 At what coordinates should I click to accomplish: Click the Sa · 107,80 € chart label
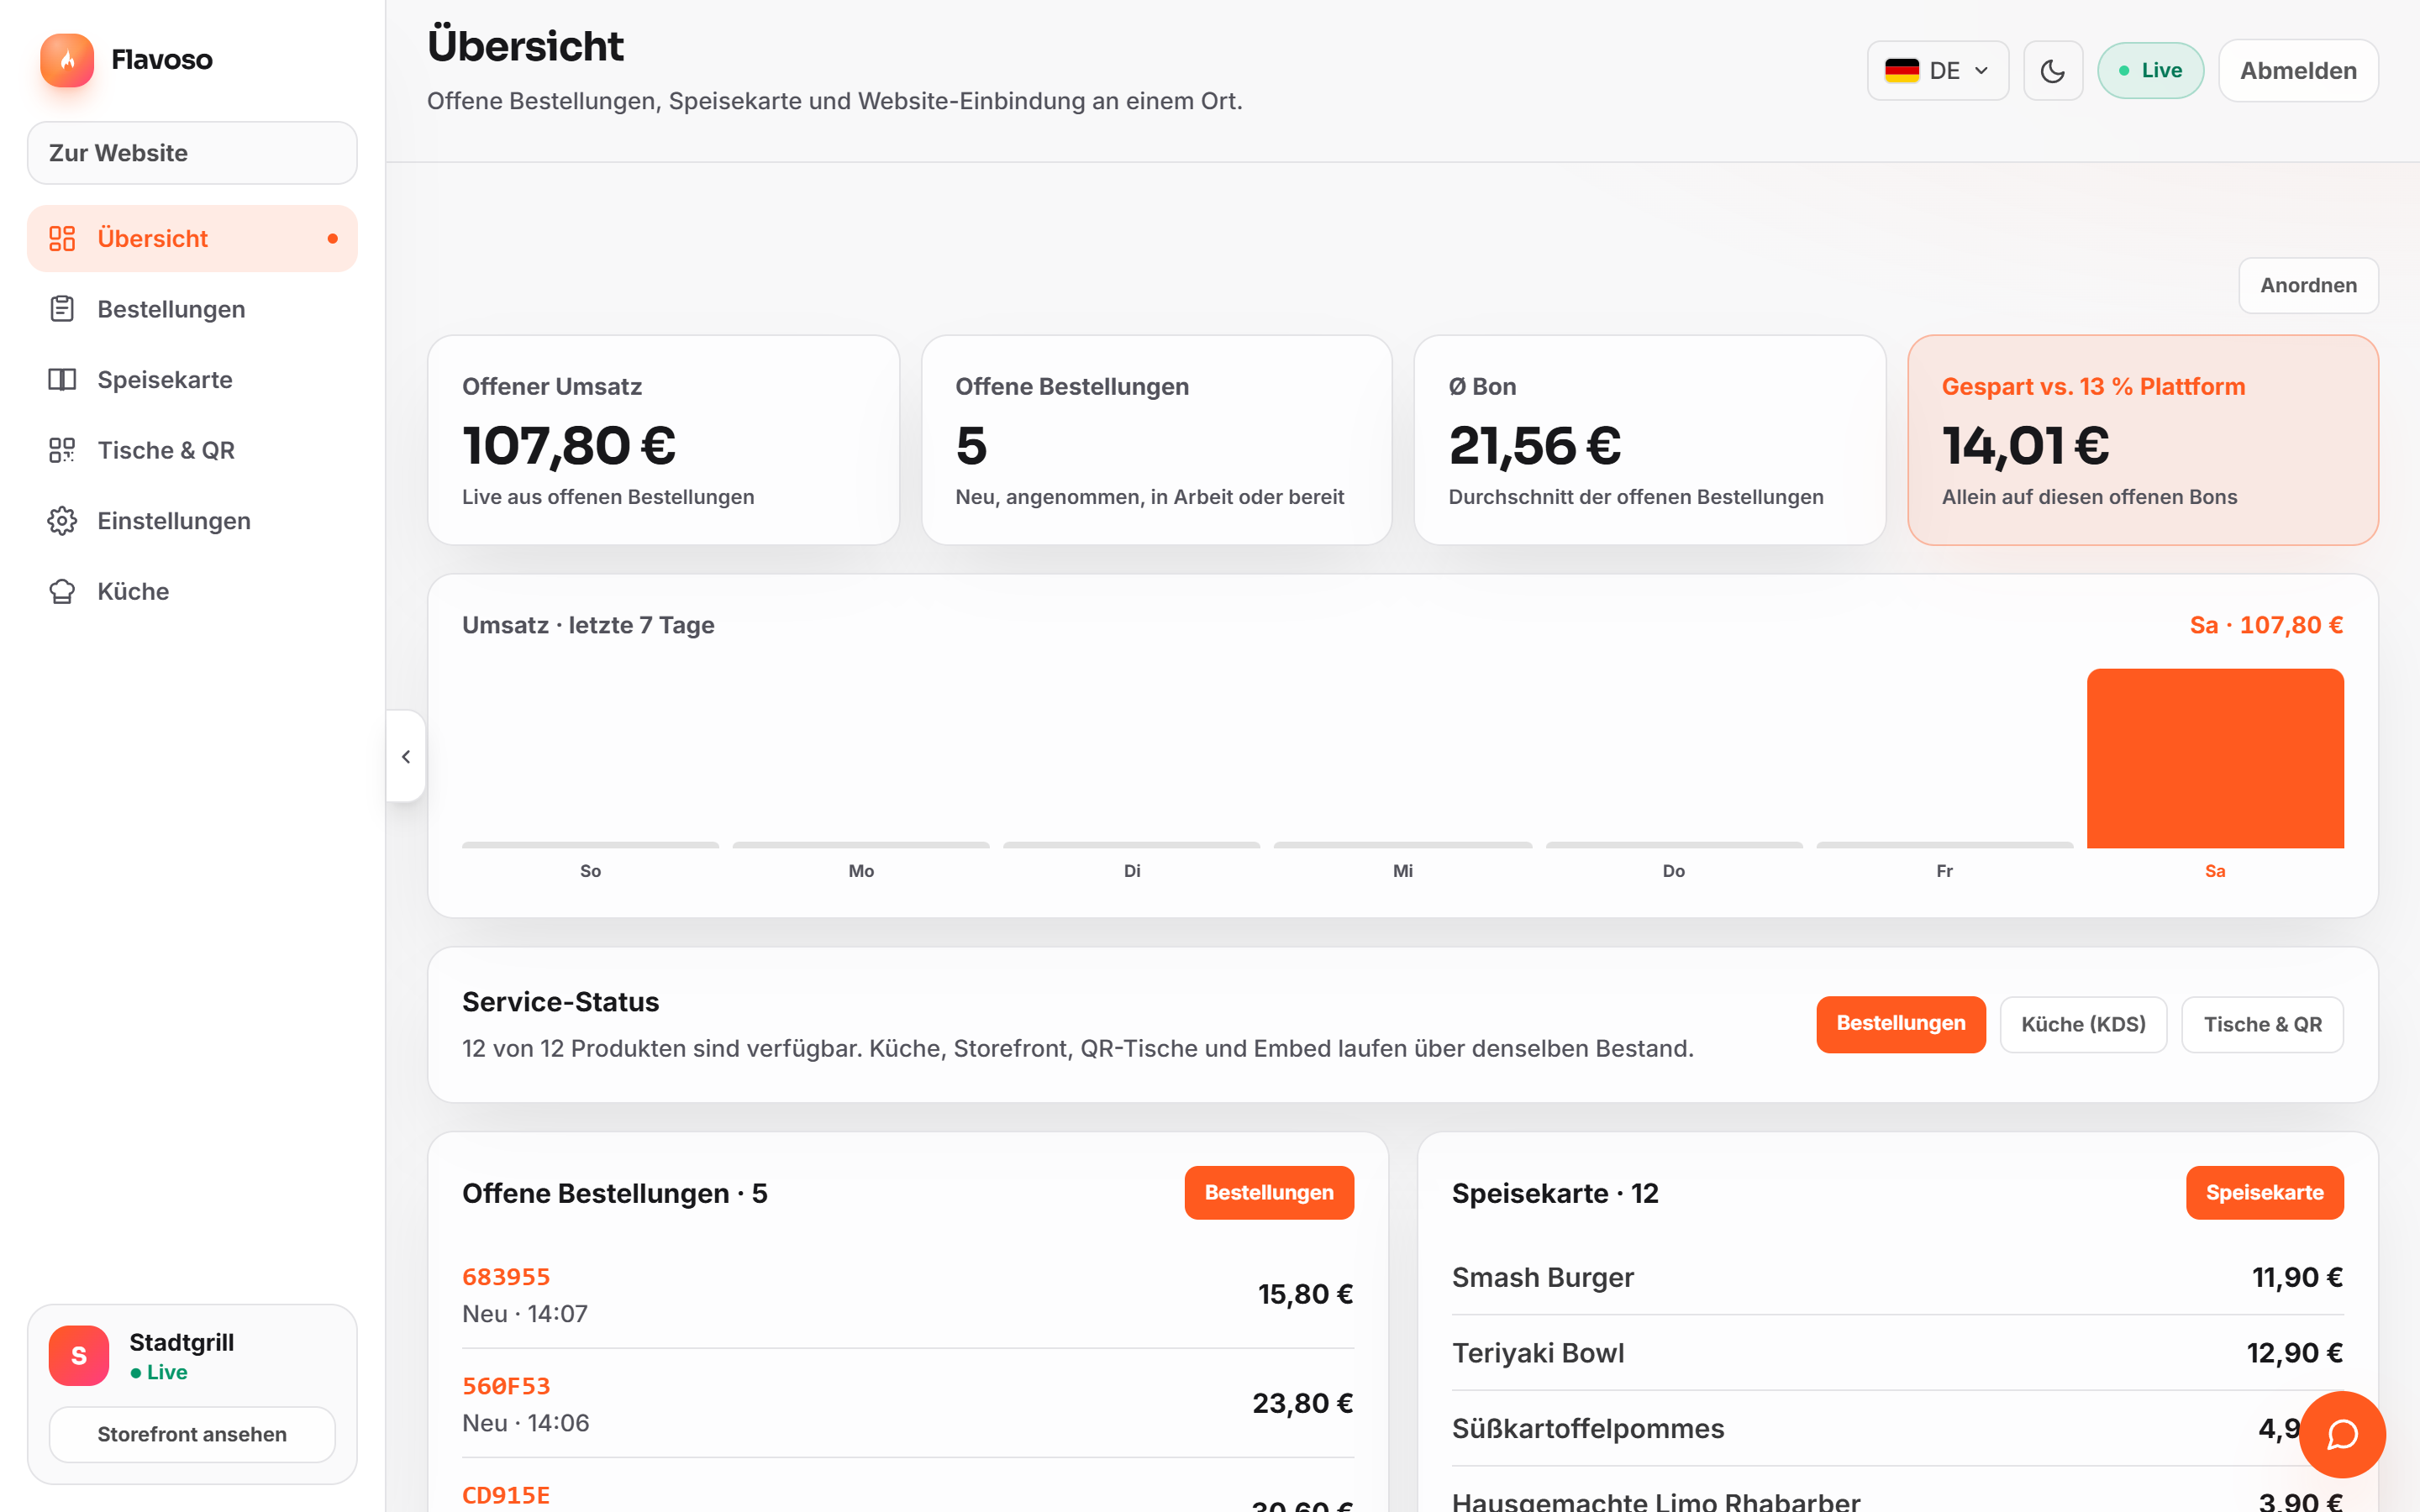2266,625
